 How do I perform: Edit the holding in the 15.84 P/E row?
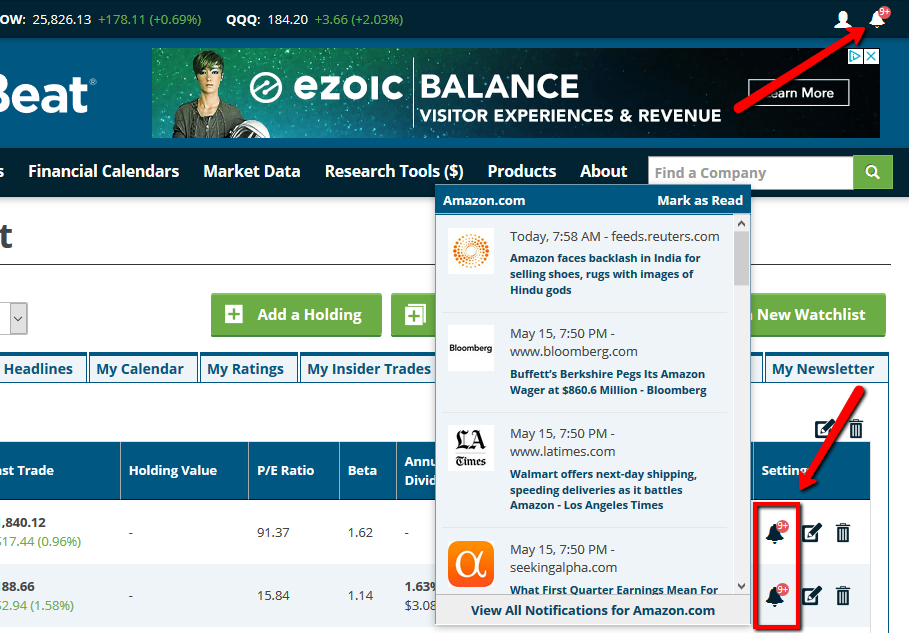tap(812, 595)
